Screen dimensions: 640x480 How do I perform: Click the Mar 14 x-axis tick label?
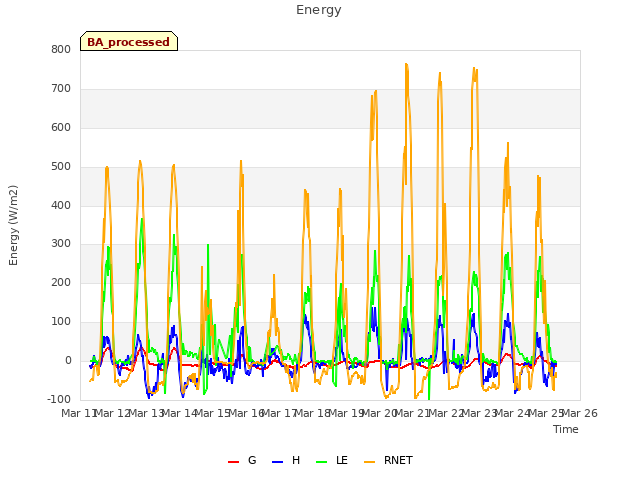[x=179, y=413]
